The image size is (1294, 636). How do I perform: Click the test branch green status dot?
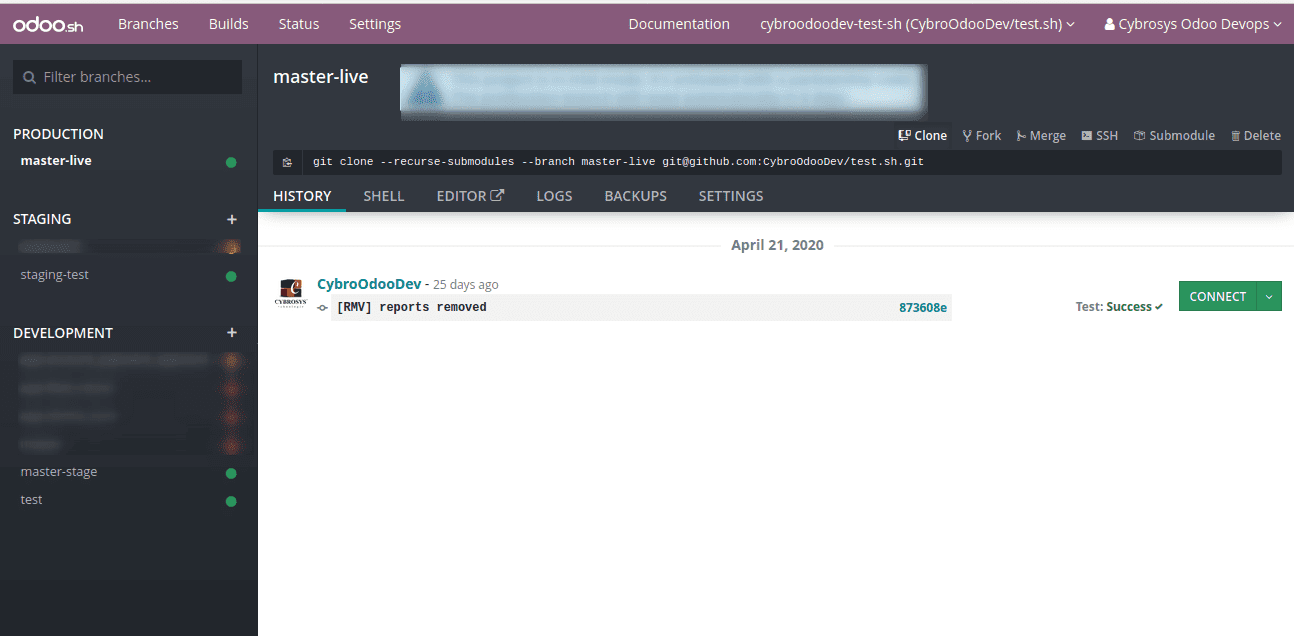[x=231, y=501]
